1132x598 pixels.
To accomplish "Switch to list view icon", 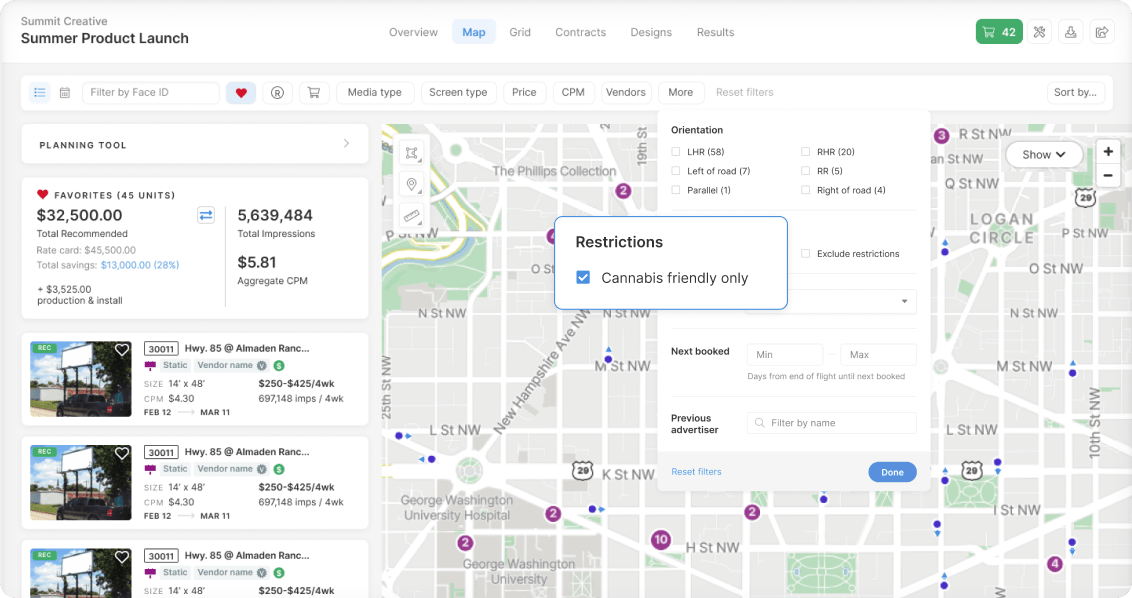I will [39, 93].
